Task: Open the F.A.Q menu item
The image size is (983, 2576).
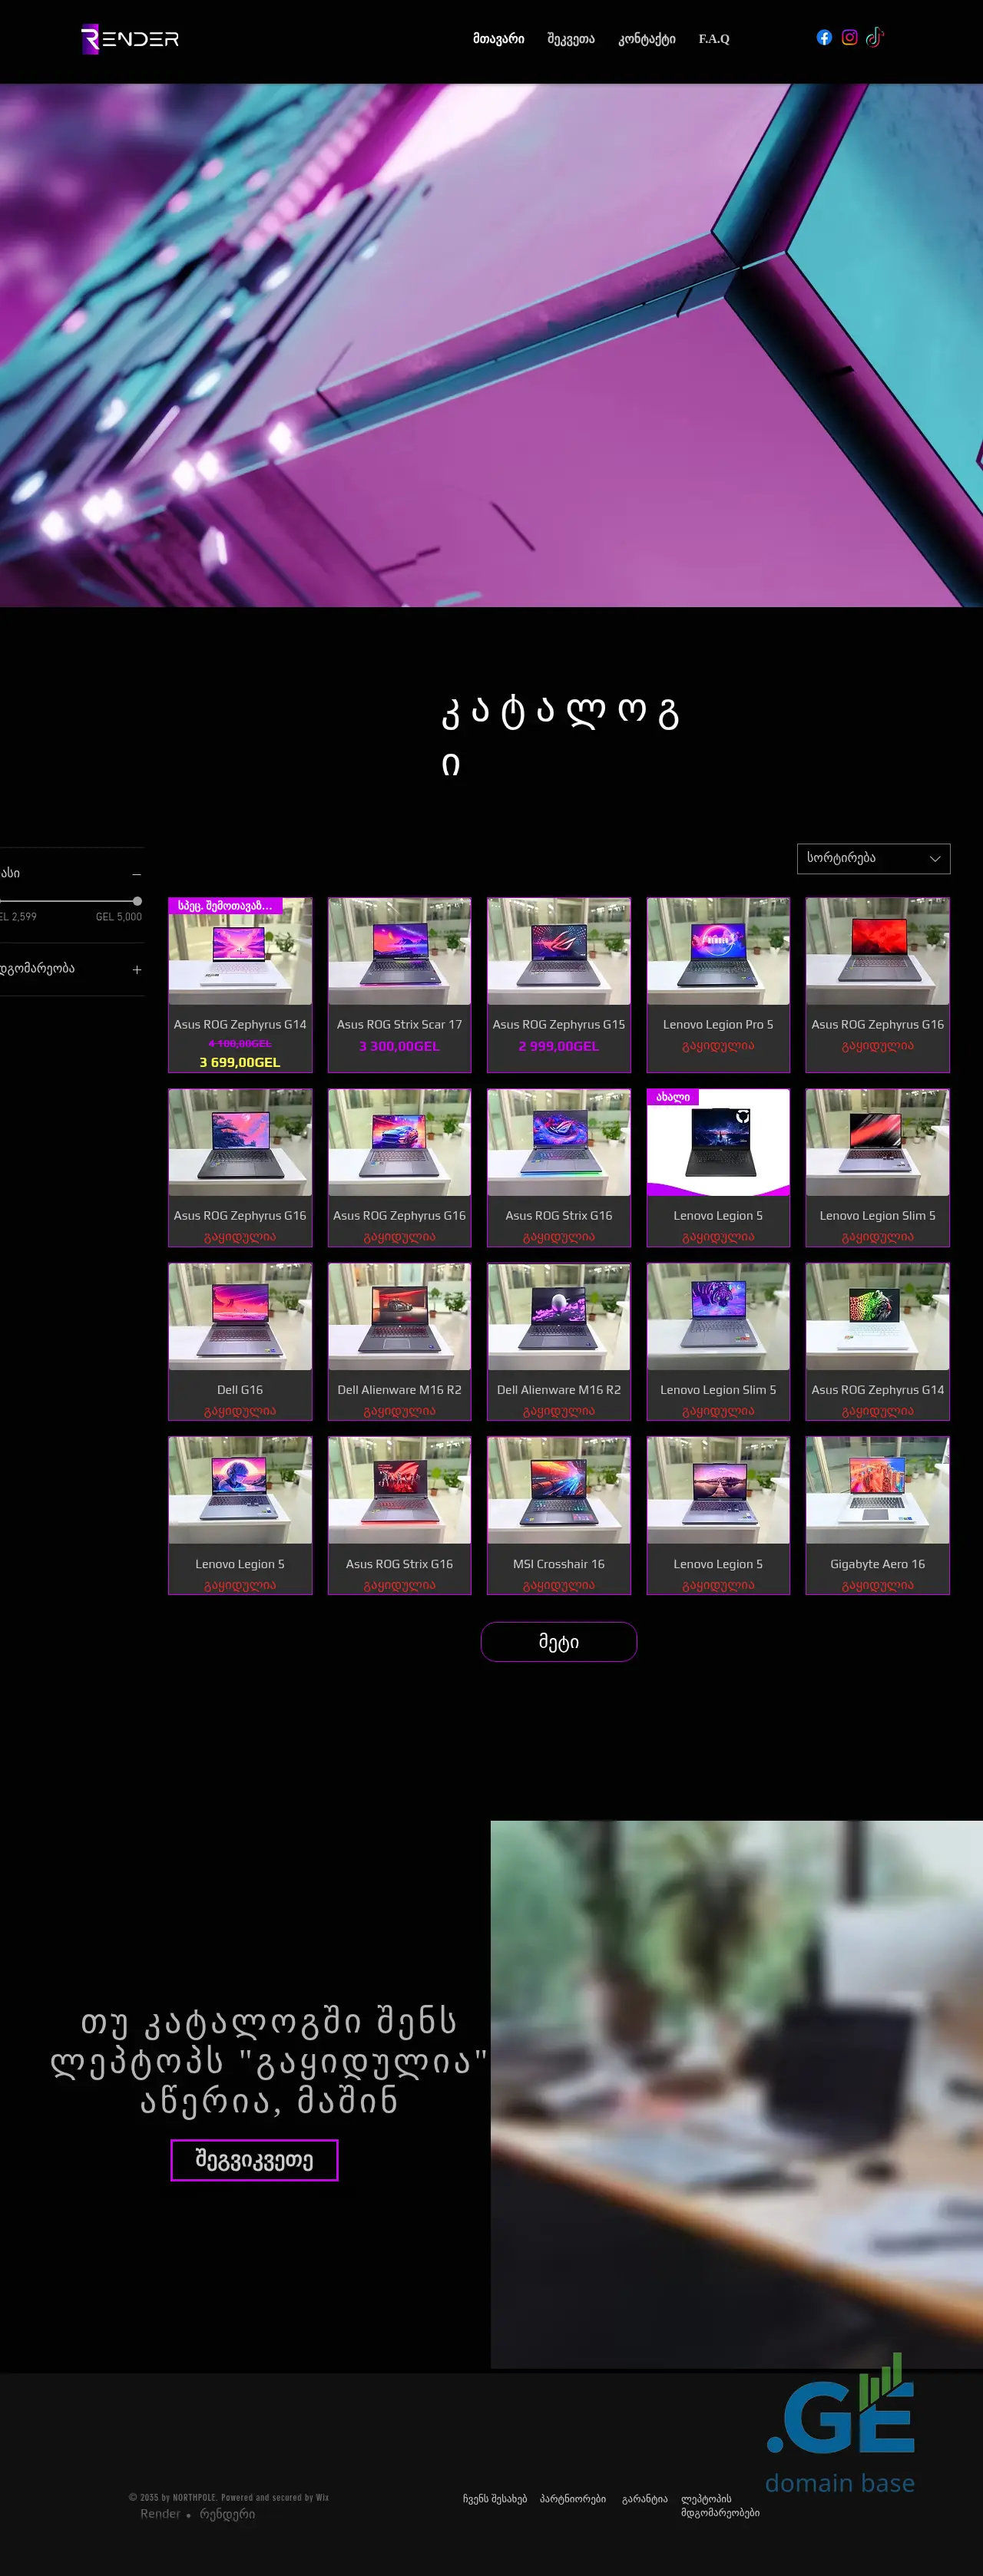Action: point(713,39)
